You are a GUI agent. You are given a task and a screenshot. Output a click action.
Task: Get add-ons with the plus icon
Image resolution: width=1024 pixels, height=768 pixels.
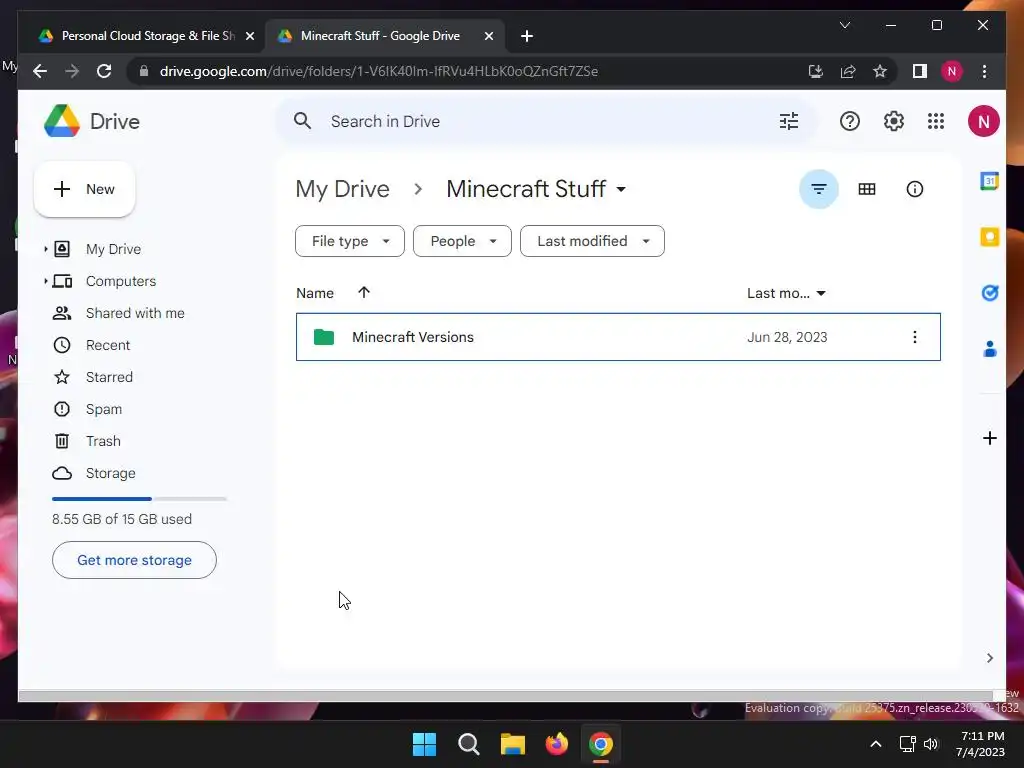click(989, 438)
